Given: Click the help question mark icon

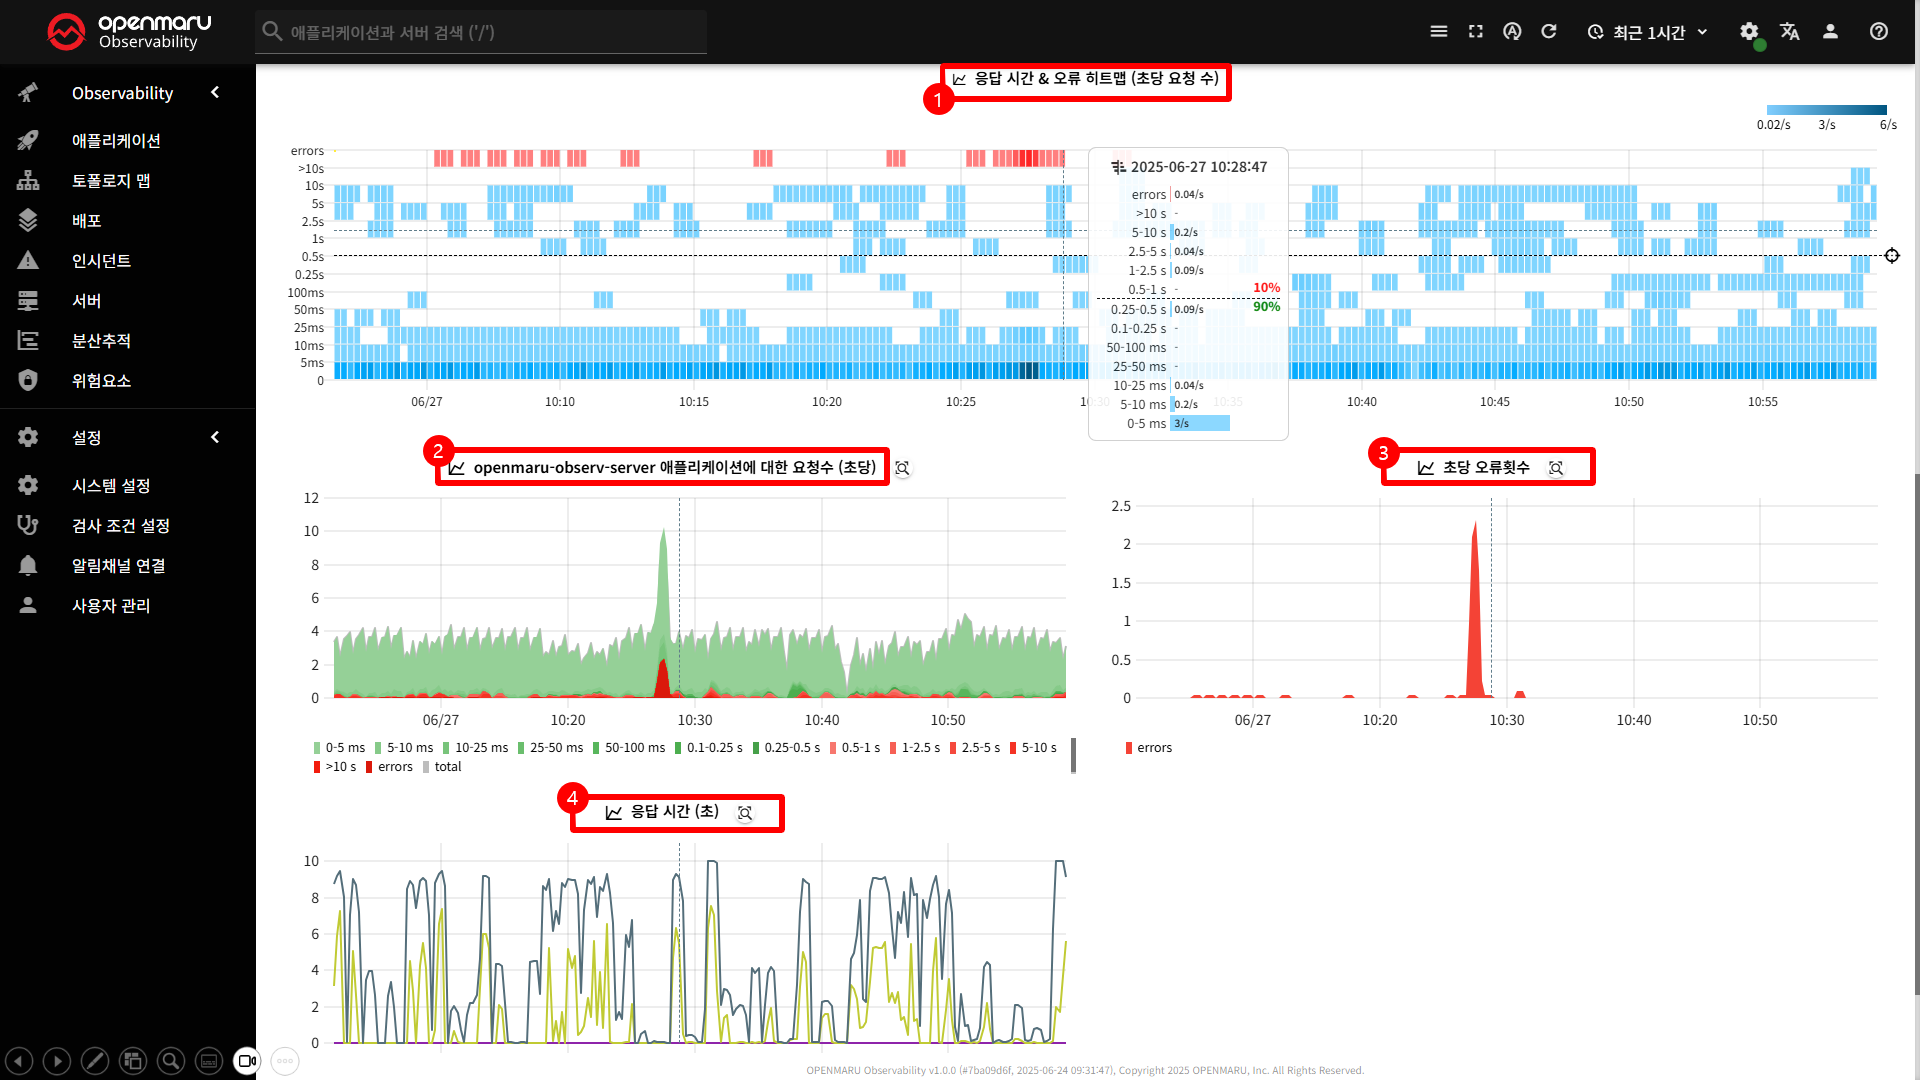Looking at the screenshot, I should [1879, 32].
